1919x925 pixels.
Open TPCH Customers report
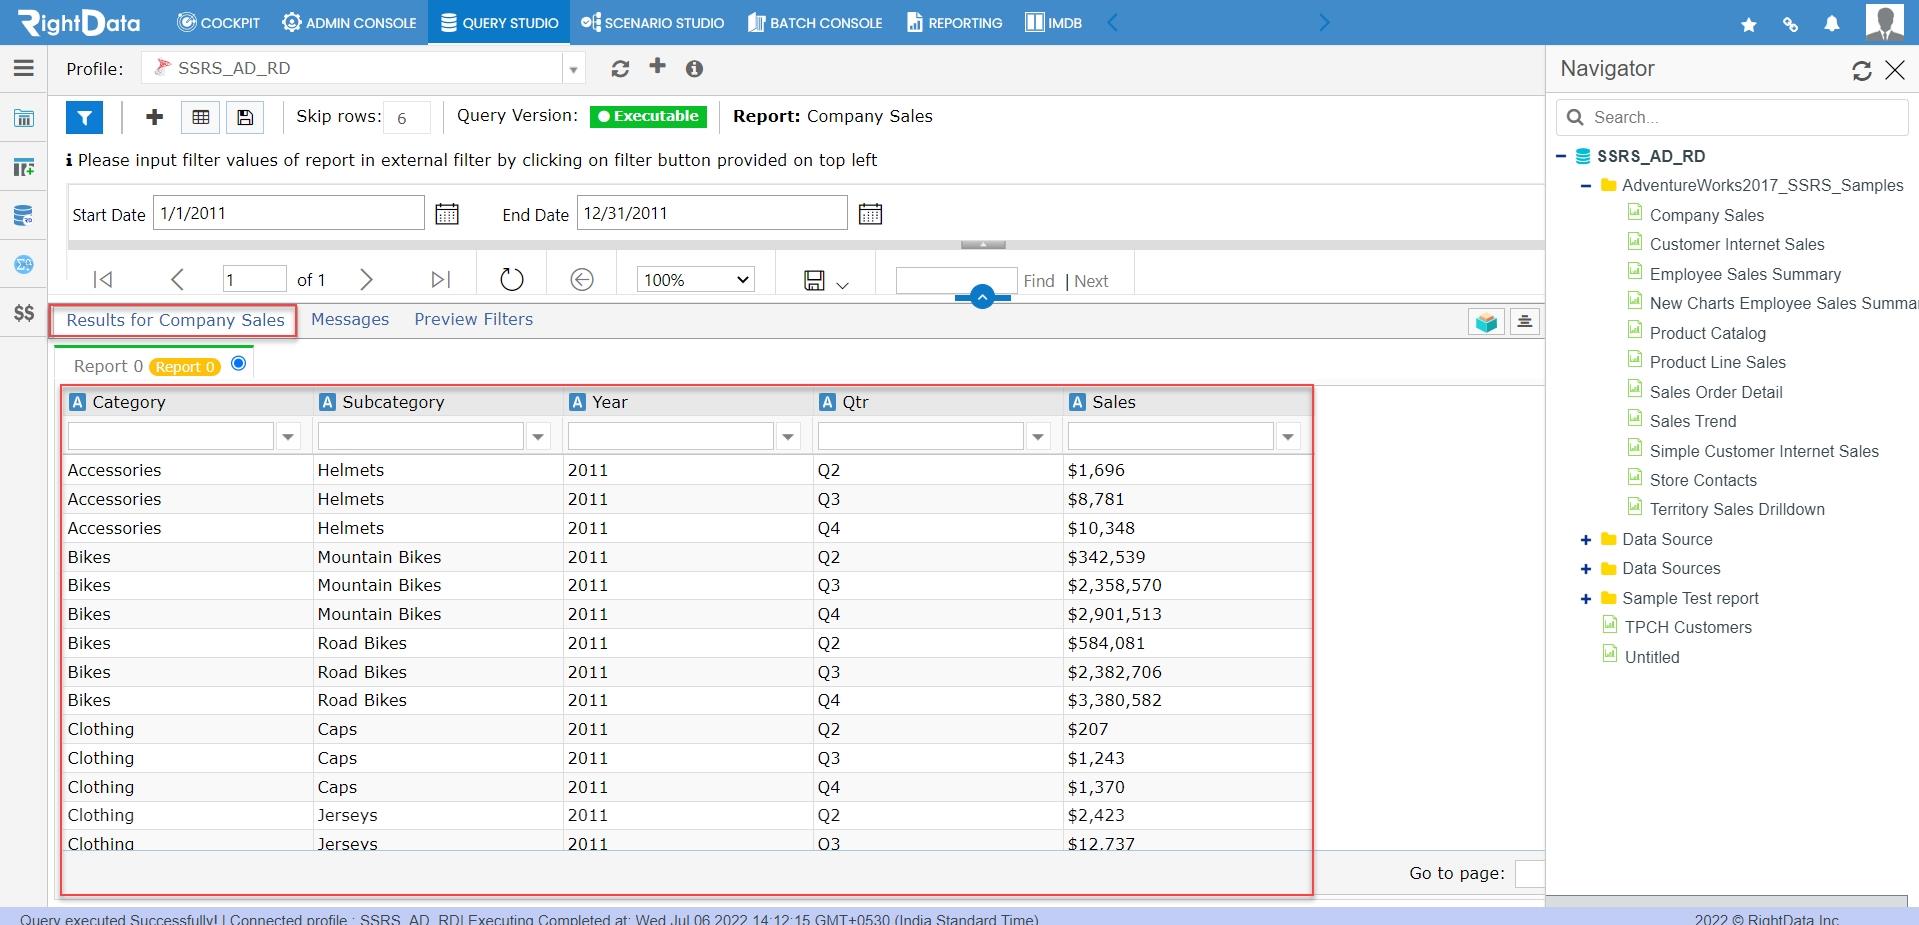tap(1688, 628)
